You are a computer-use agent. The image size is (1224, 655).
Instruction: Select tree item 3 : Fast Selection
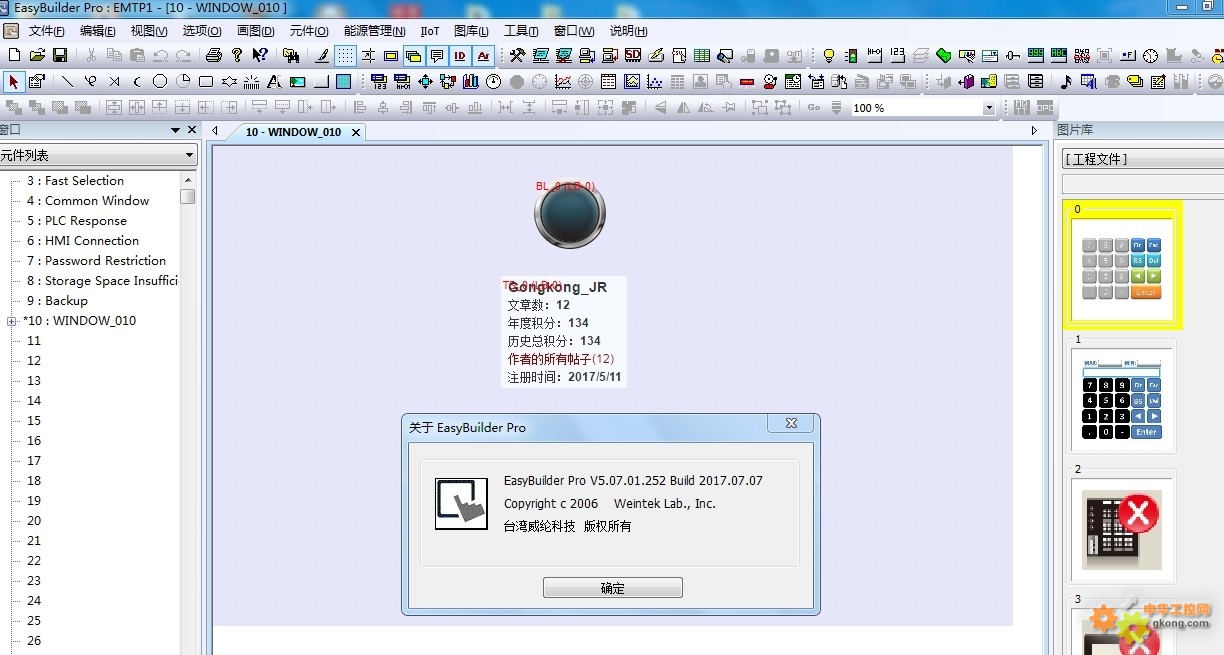click(x=75, y=181)
